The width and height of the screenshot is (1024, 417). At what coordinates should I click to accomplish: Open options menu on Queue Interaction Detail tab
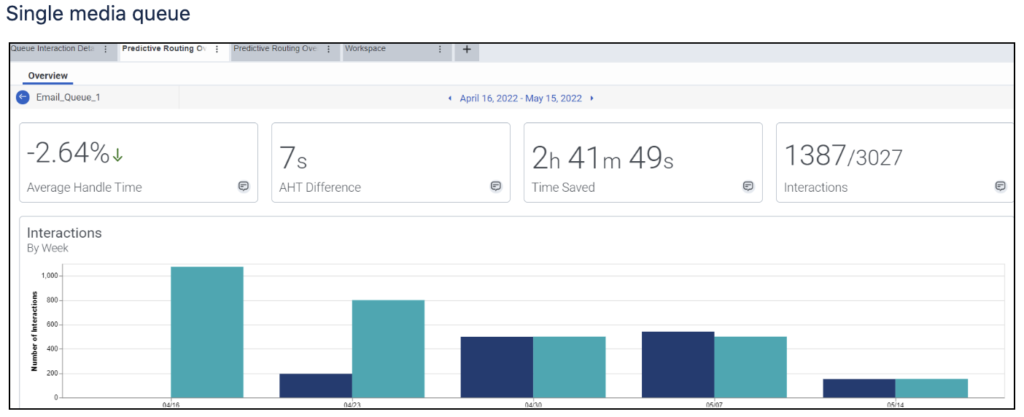[106, 49]
